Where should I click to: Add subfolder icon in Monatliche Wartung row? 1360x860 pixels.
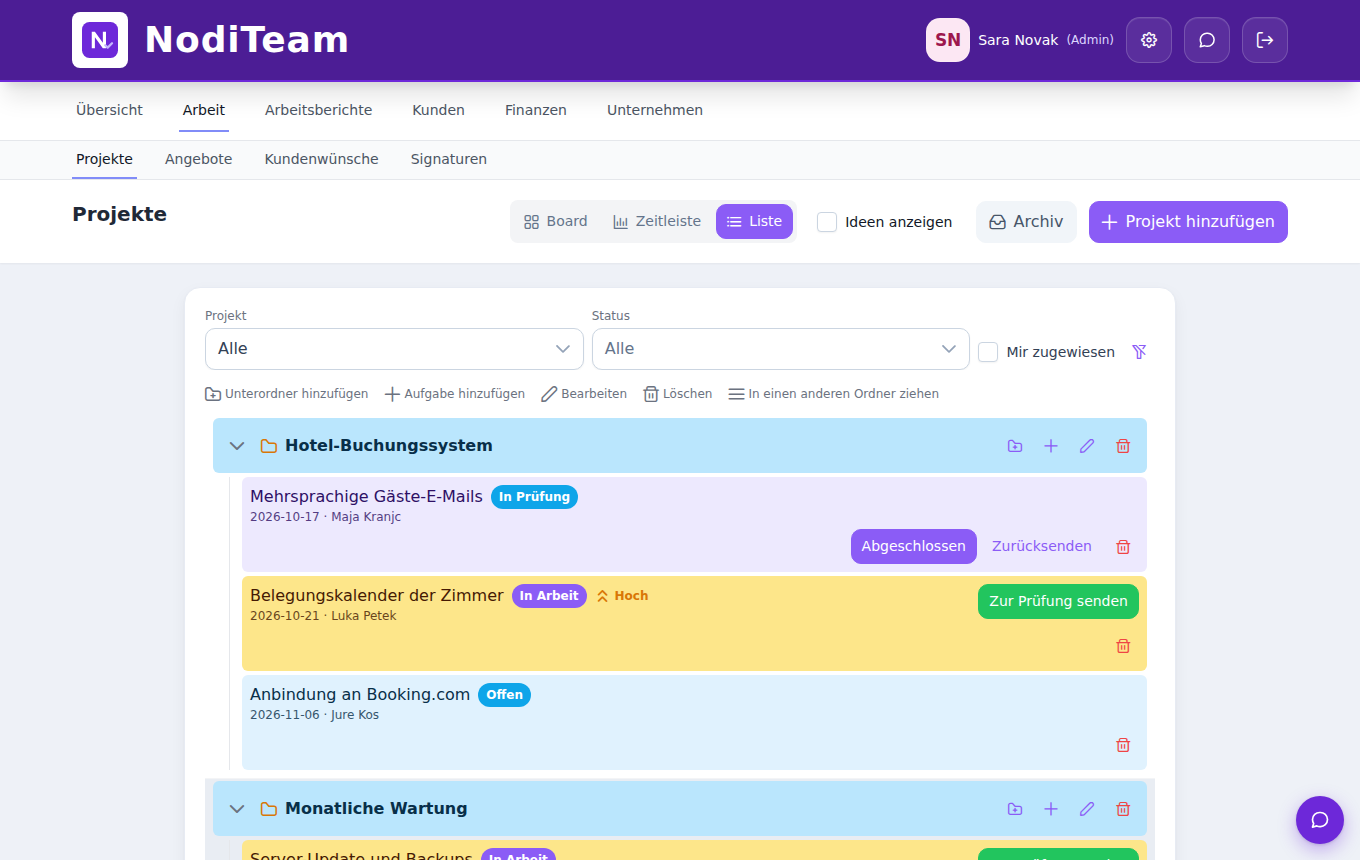1015,809
